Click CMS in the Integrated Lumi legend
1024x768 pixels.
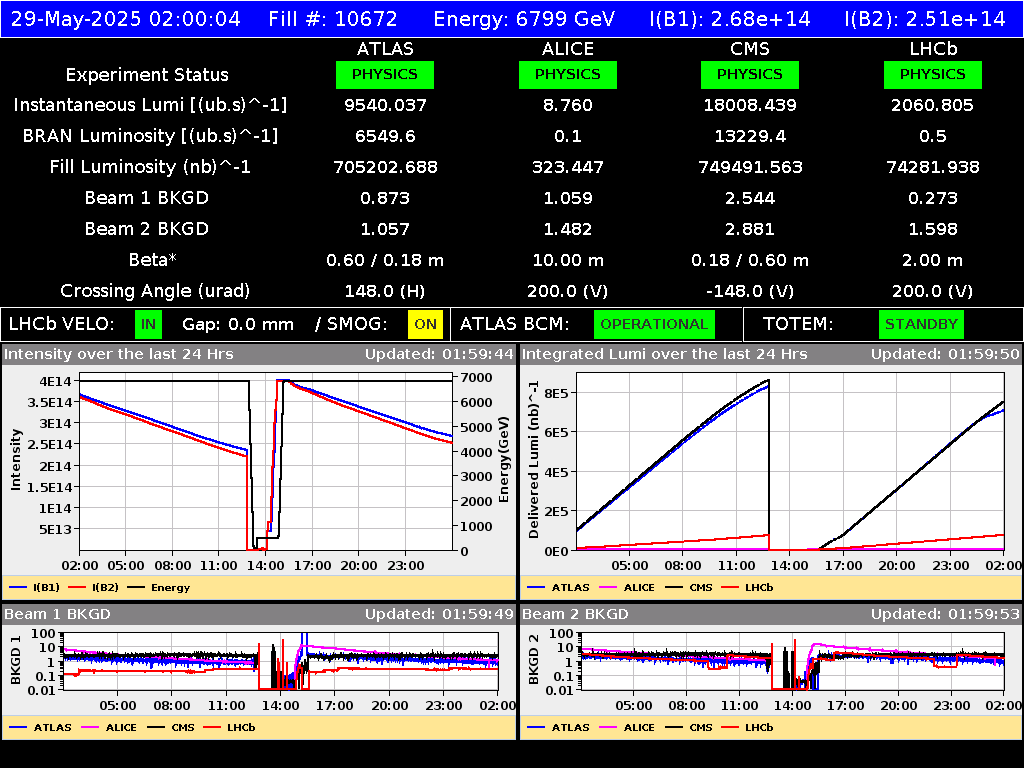[x=701, y=588]
